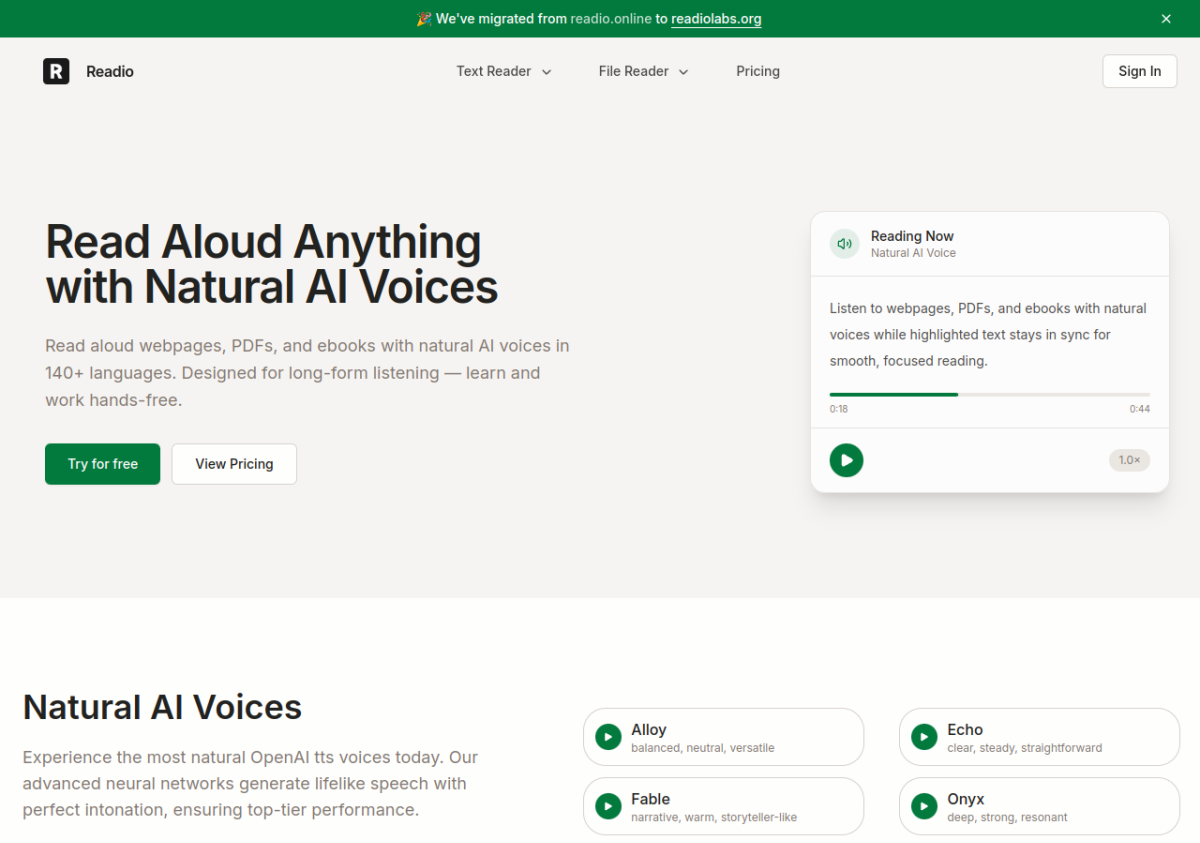Image resolution: width=1200 pixels, height=843 pixels.
Task: Play the Echo voice sample
Action: (x=924, y=737)
